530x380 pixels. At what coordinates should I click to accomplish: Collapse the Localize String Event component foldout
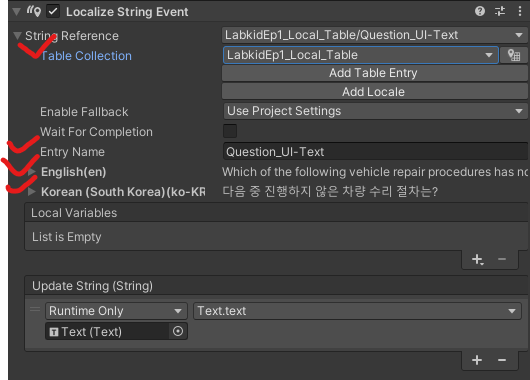pyautogui.click(x=16, y=11)
